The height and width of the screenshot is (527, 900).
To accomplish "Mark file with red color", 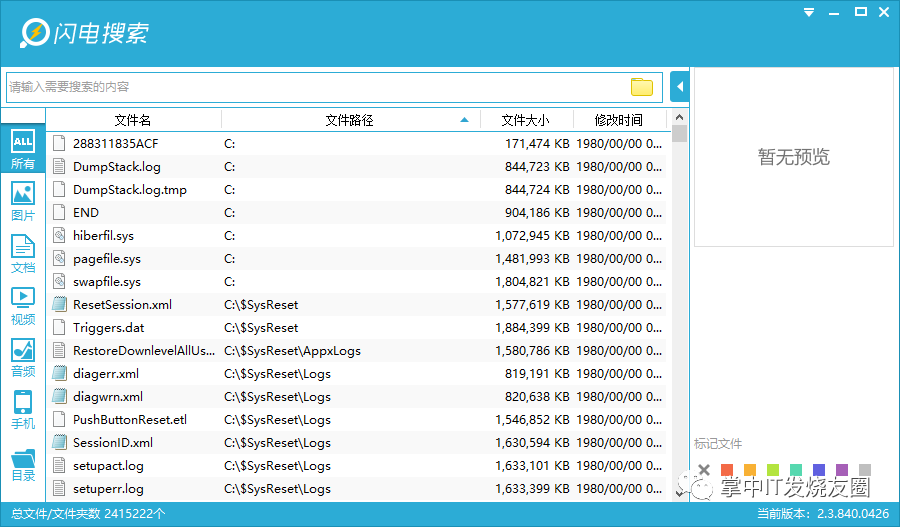I will click(x=727, y=470).
